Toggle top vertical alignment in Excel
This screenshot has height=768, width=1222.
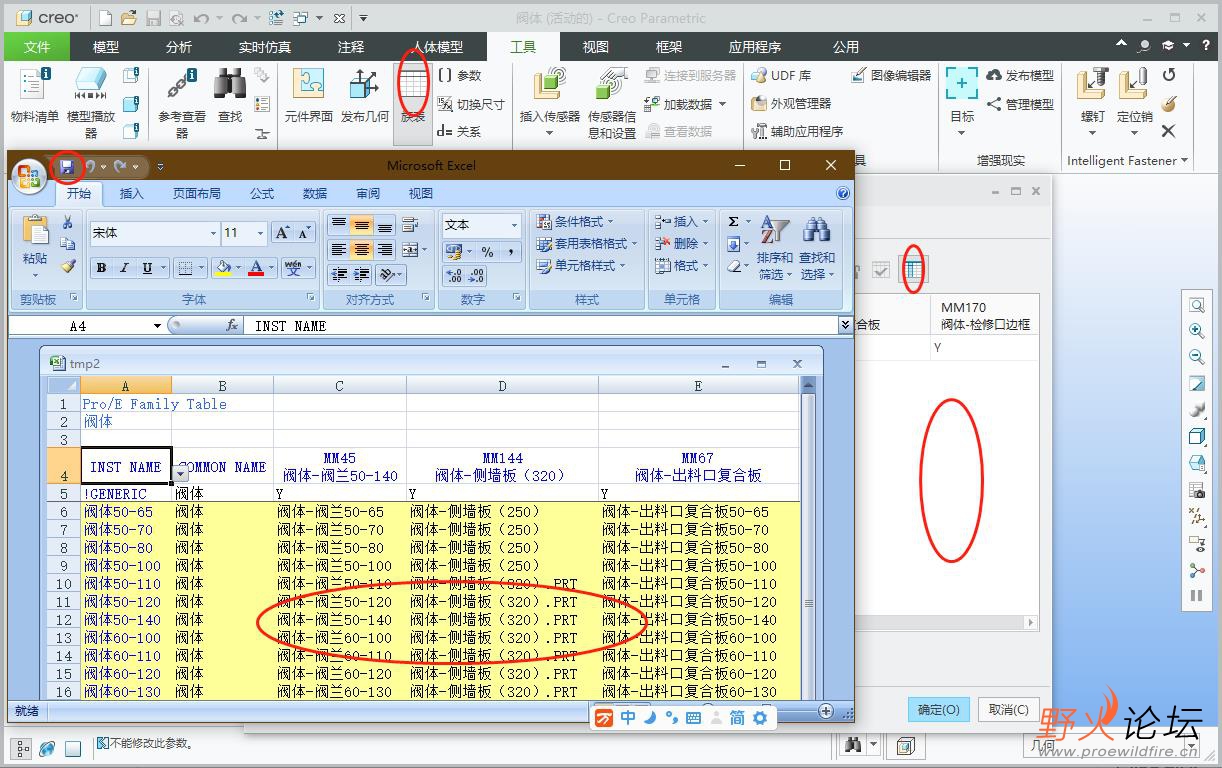point(339,225)
